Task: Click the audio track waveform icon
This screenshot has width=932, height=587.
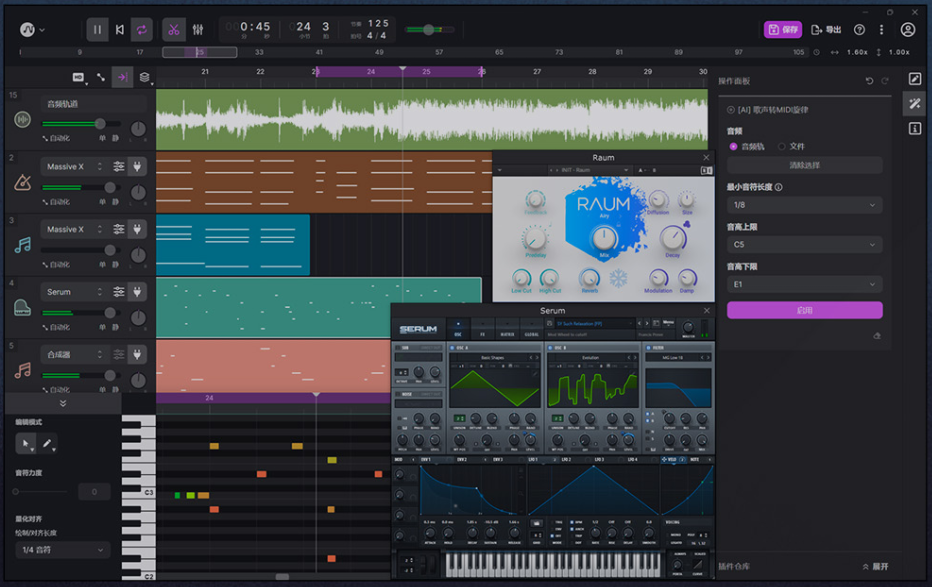Action: (x=23, y=119)
